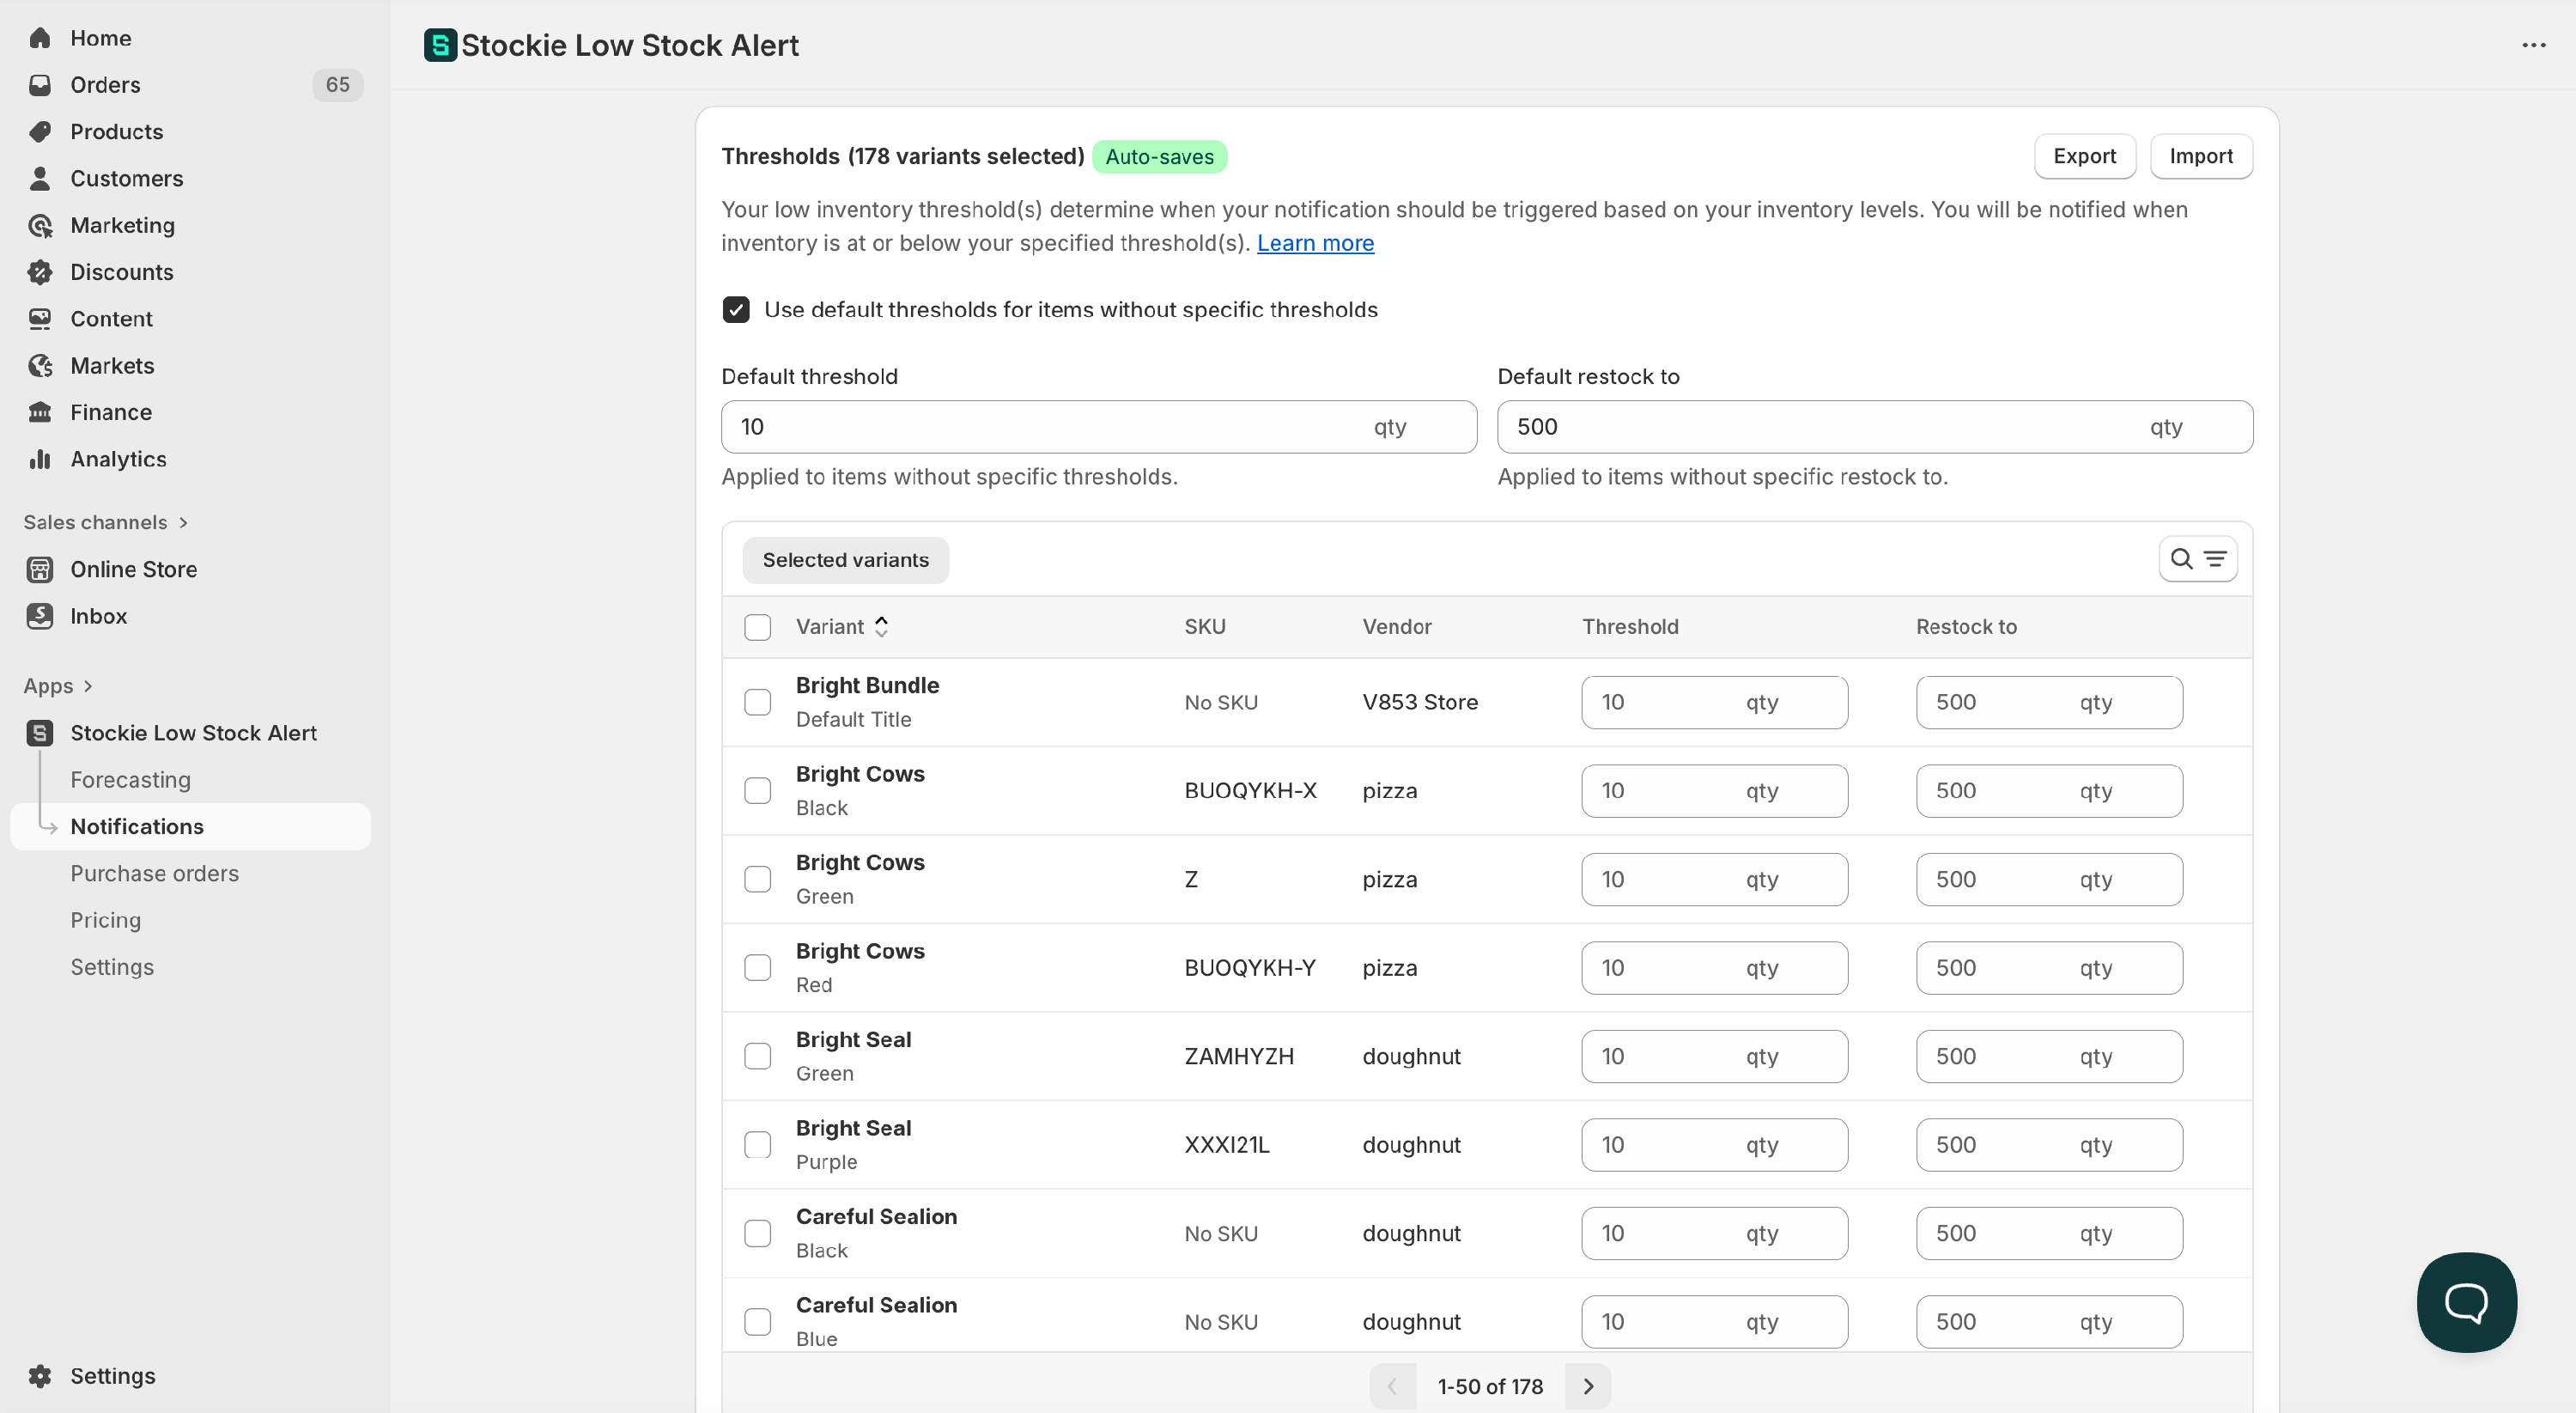The image size is (2576, 1413).
Task: Select the Bright Bundle row checkbox
Action: [757, 702]
